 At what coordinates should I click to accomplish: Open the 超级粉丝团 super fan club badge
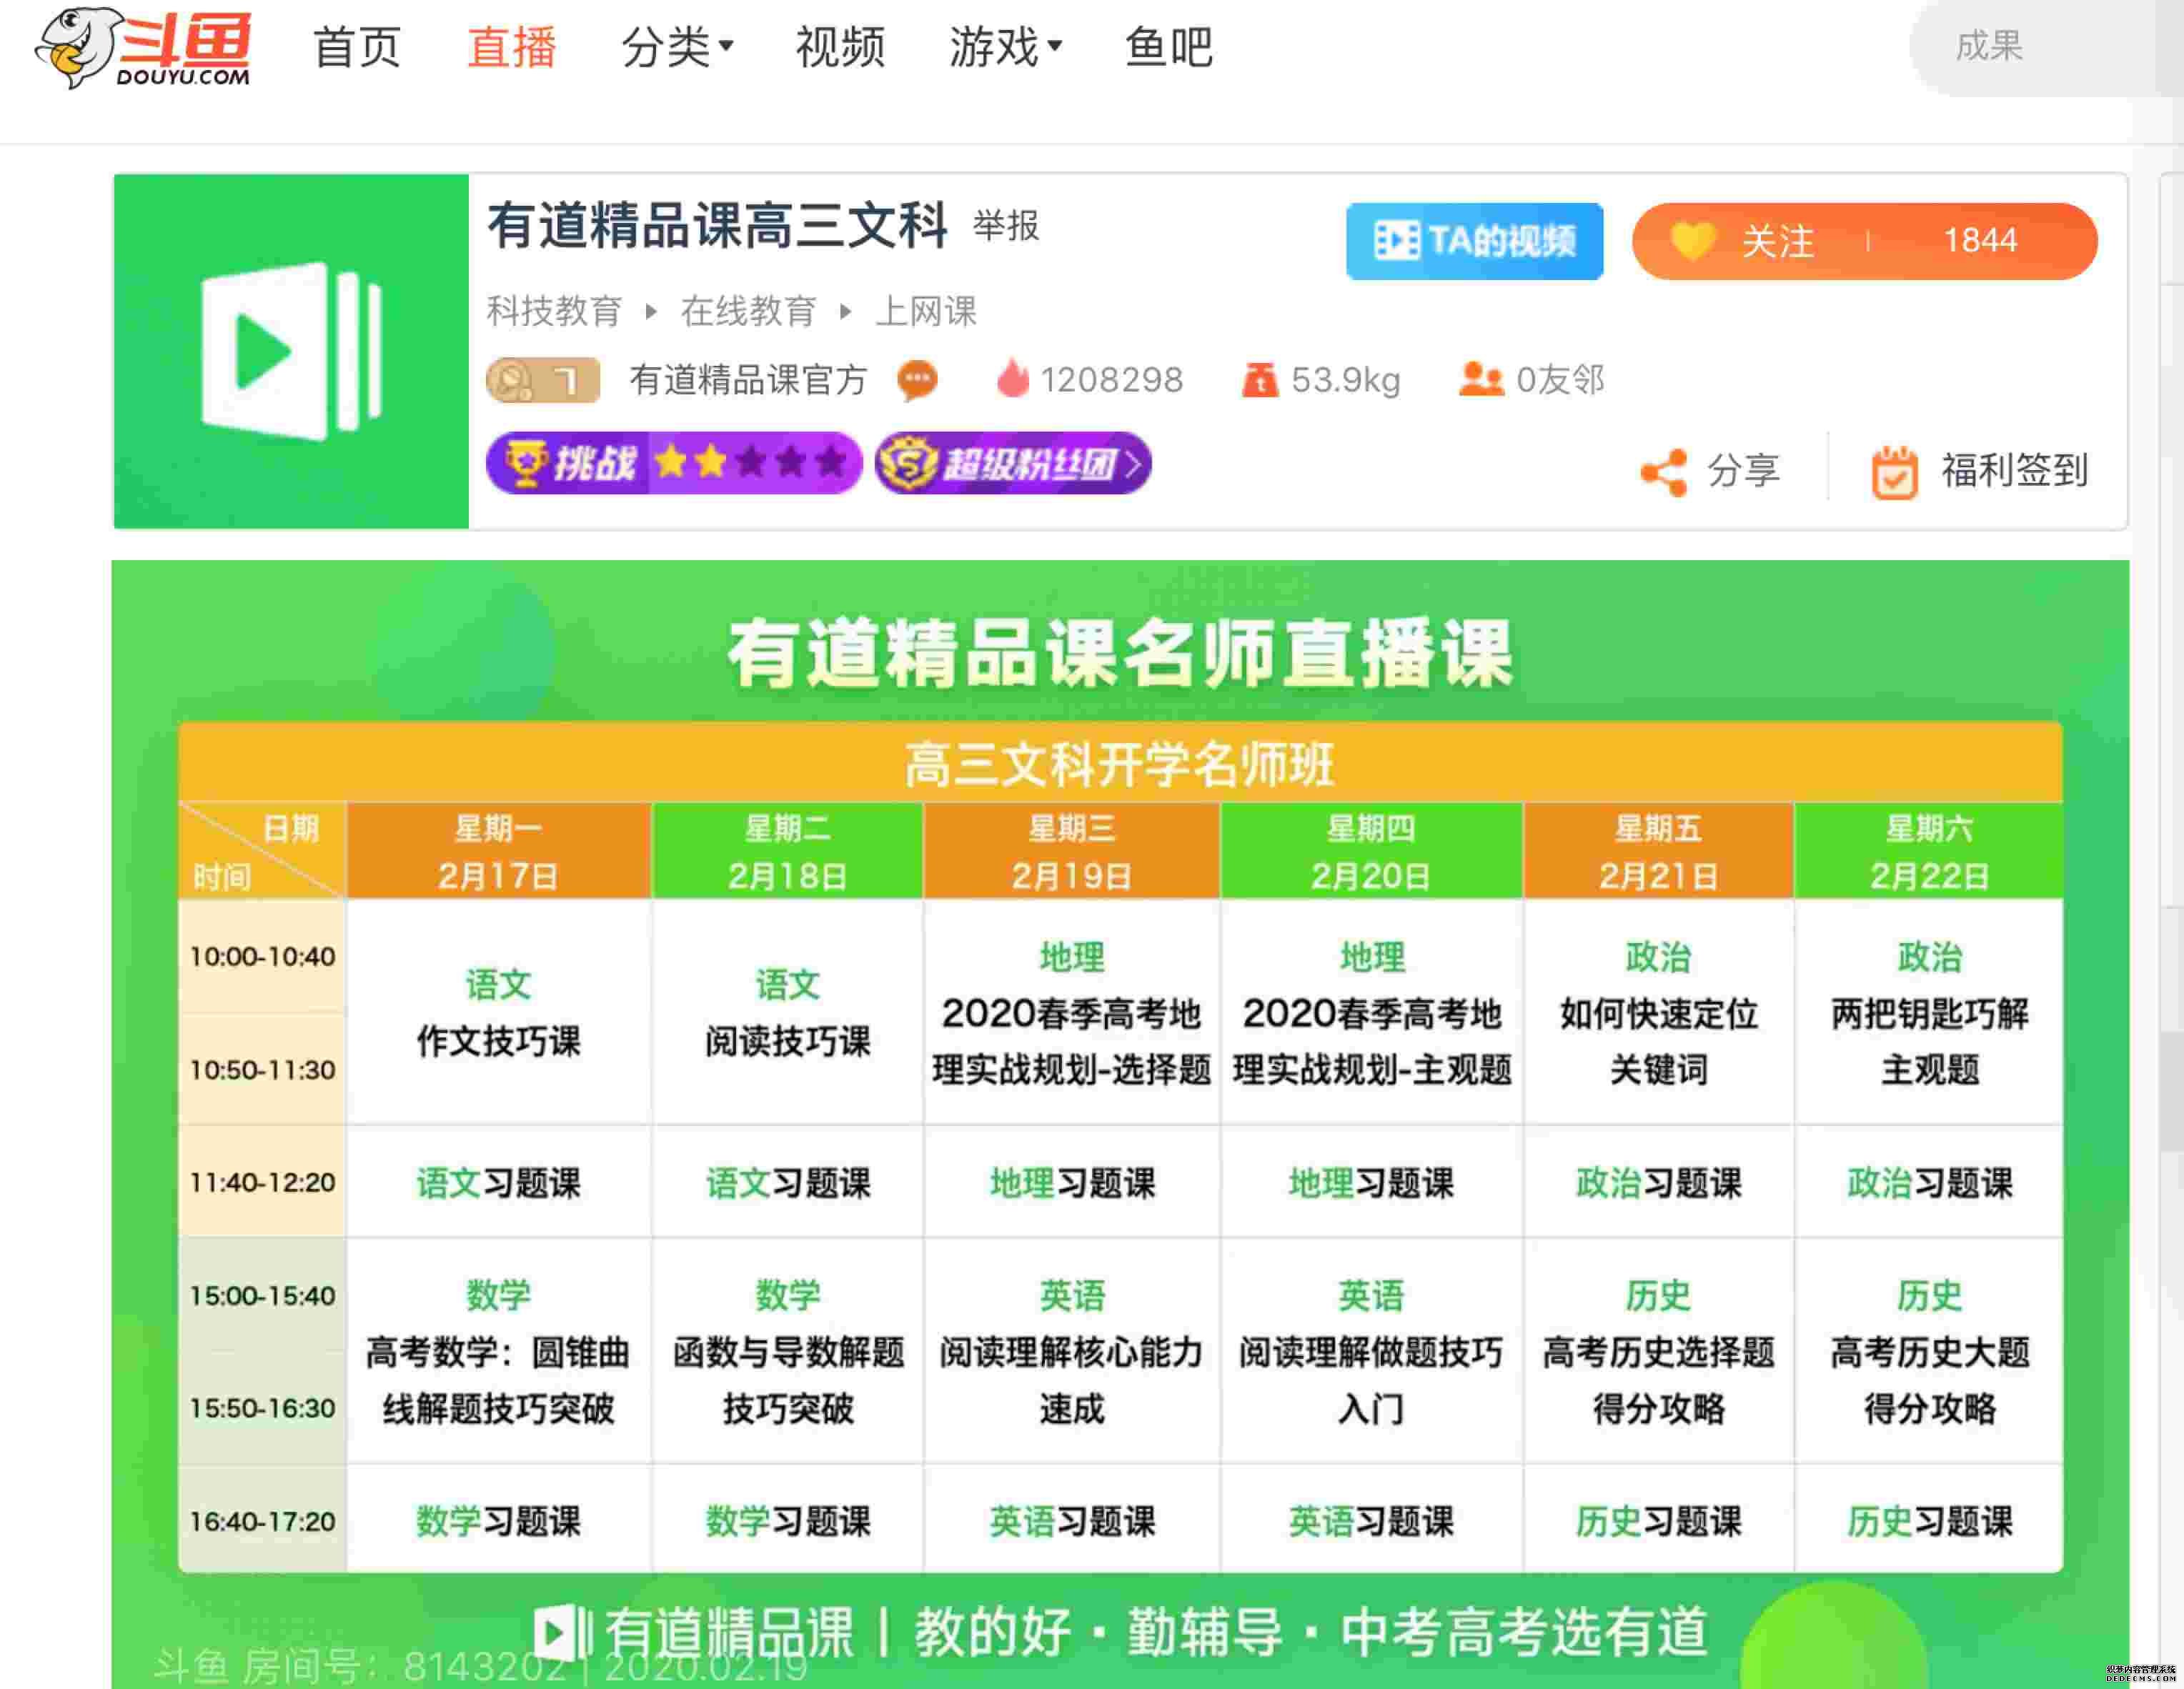pos(1012,463)
